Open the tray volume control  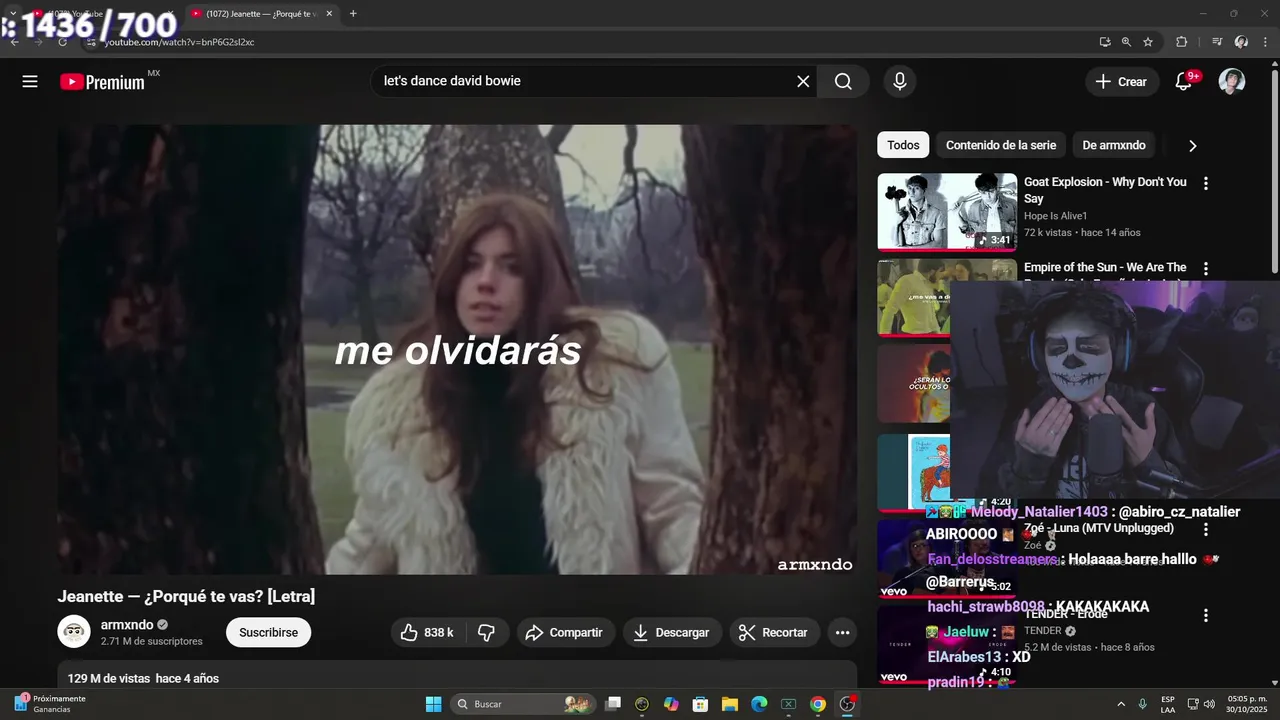click(x=1209, y=704)
